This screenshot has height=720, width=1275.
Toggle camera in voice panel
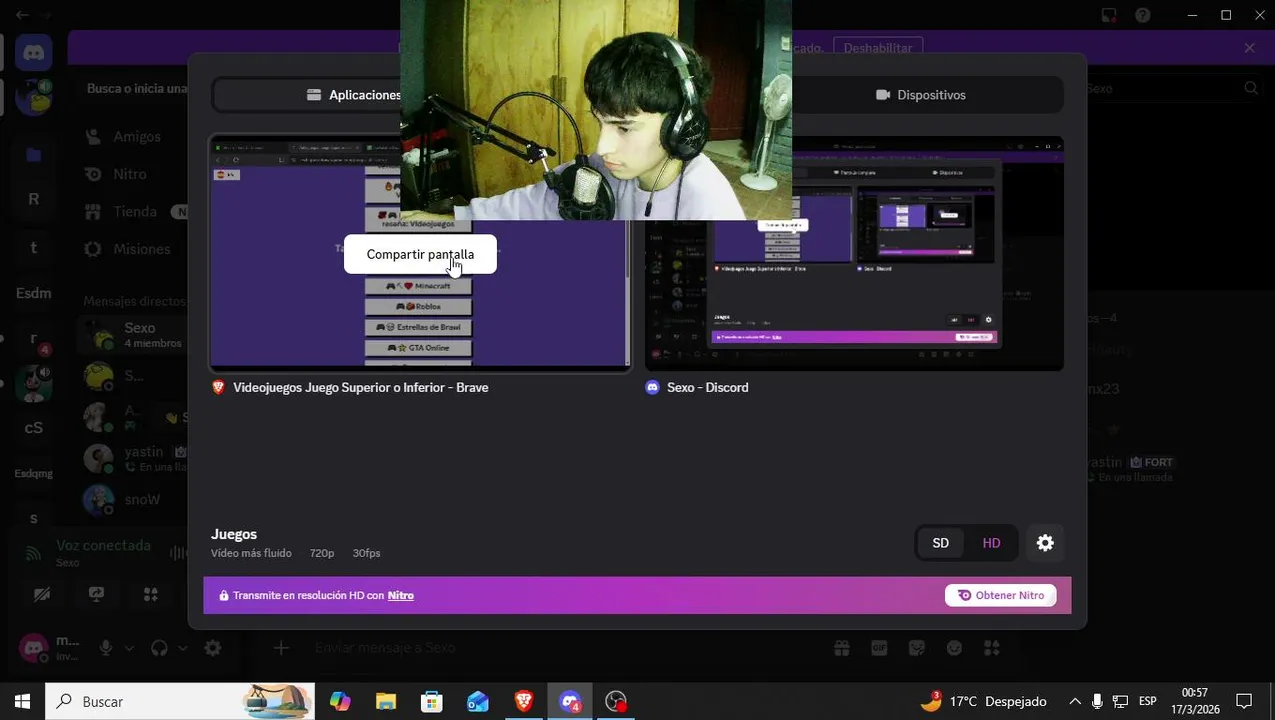pyautogui.click(x=42, y=594)
